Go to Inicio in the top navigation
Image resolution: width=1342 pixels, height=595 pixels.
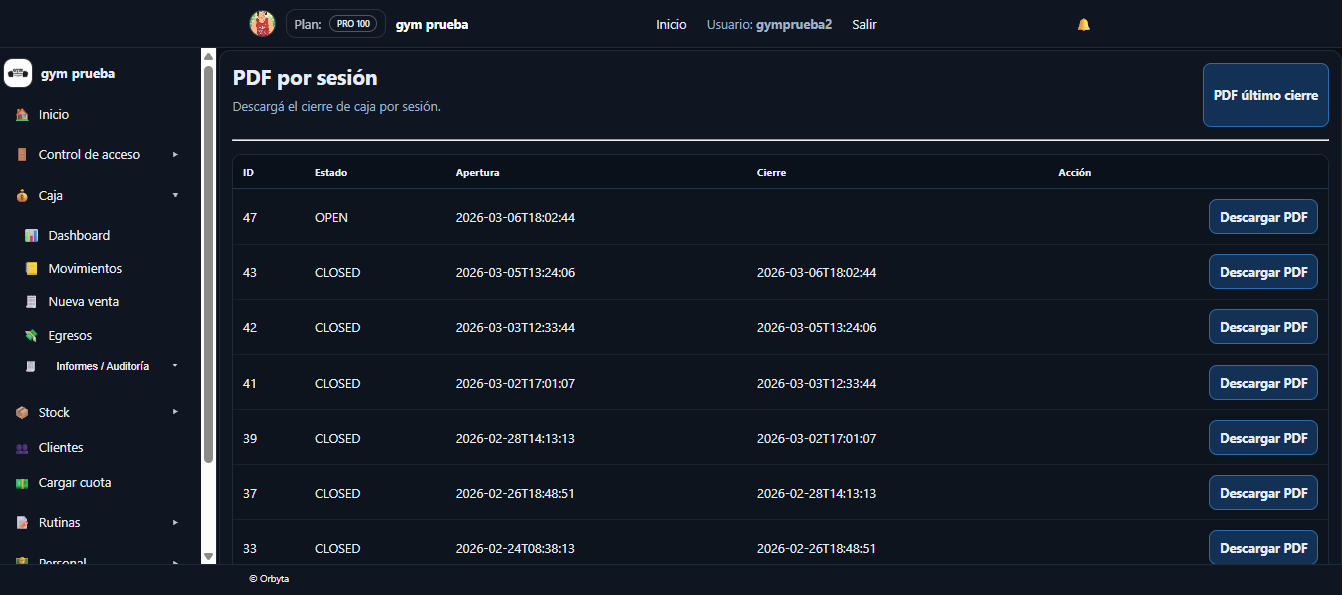[x=671, y=24]
